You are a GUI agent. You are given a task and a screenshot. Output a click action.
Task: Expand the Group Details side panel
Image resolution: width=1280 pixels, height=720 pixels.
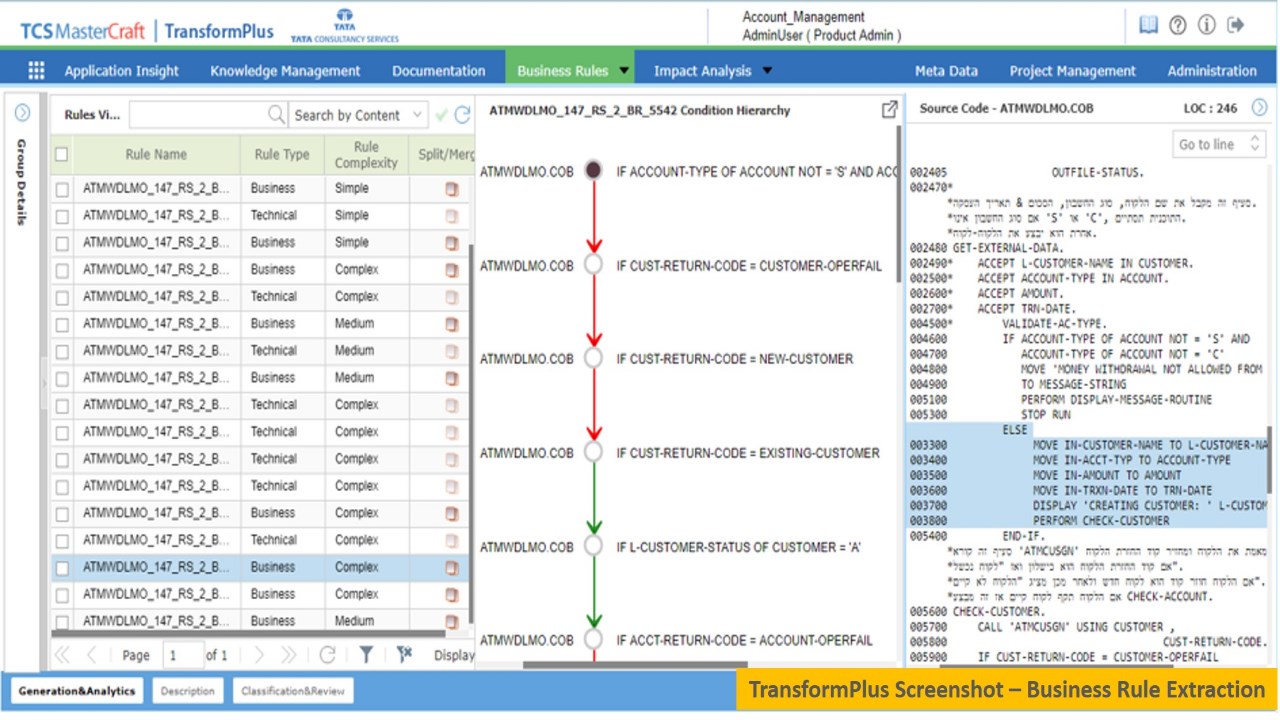pos(22,113)
